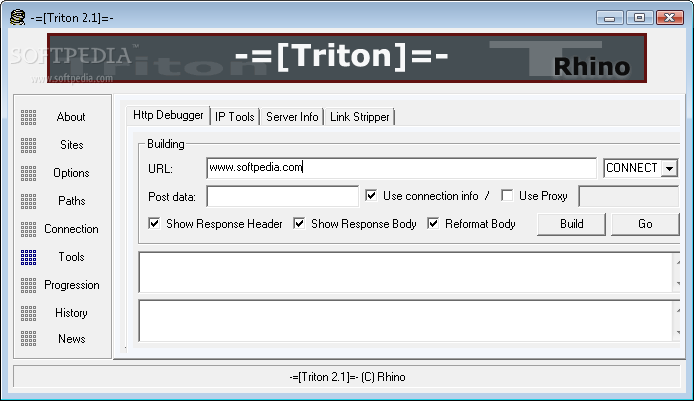Enable the Use Proxy checkbox
The image size is (694, 401).
coord(507,196)
